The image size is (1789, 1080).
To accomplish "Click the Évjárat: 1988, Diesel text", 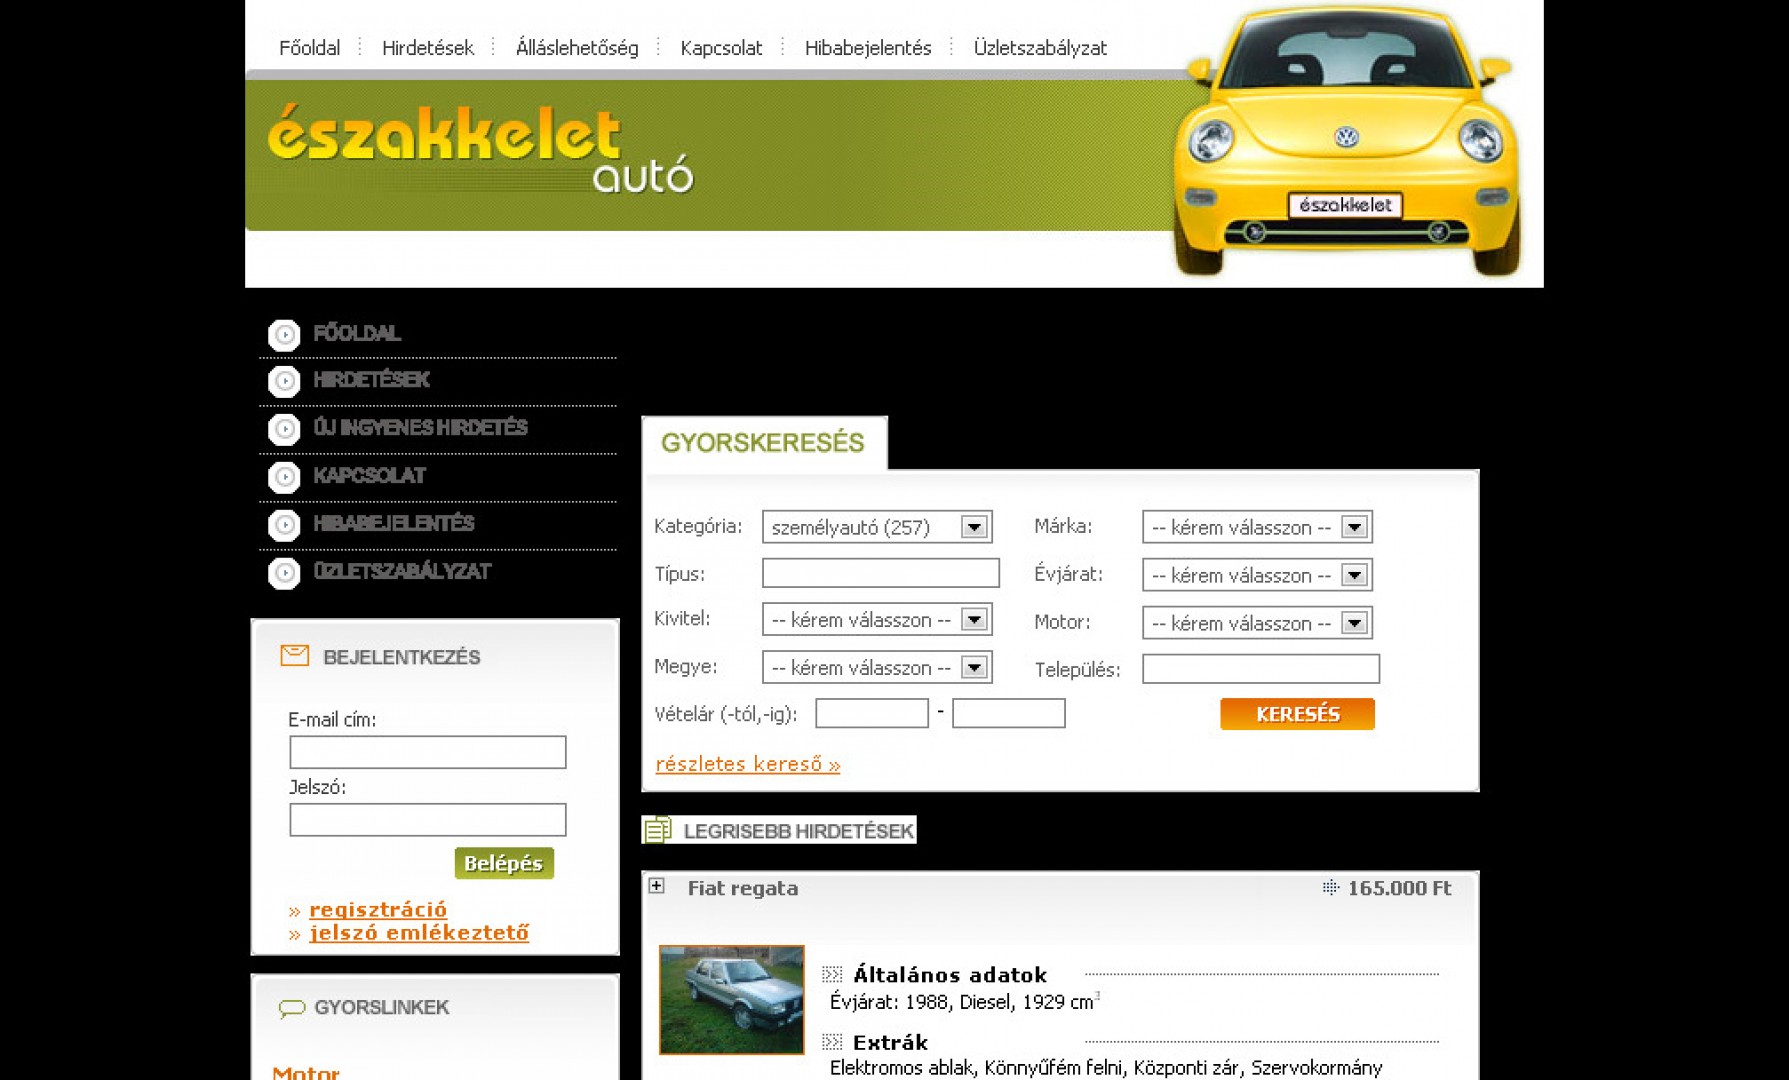I will point(965,1002).
